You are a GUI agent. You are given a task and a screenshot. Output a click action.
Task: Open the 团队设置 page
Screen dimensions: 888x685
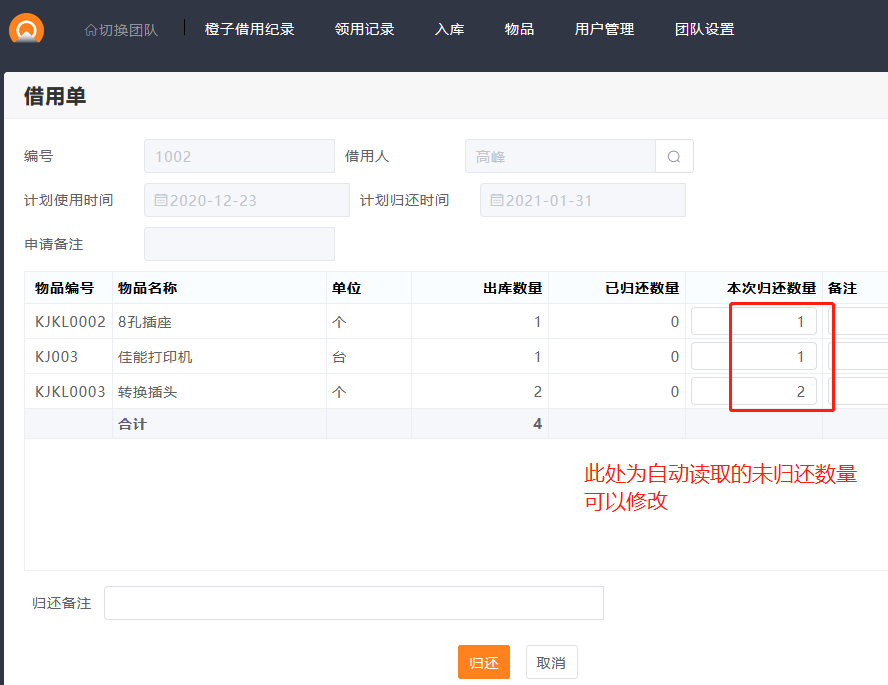704,29
